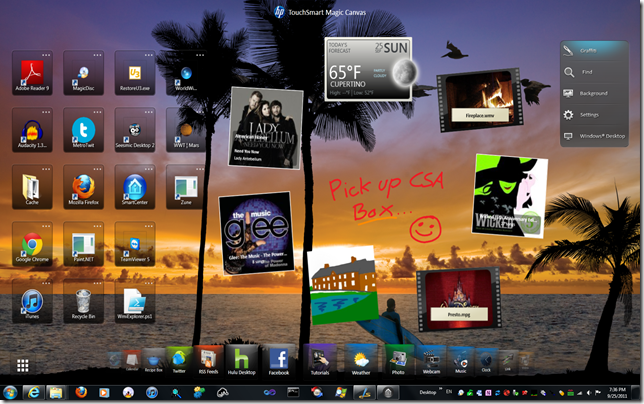Image resolution: width=644 pixels, height=404 pixels.
Task: Open the Recipe Box app in the dock
Action: pos(153,361)
